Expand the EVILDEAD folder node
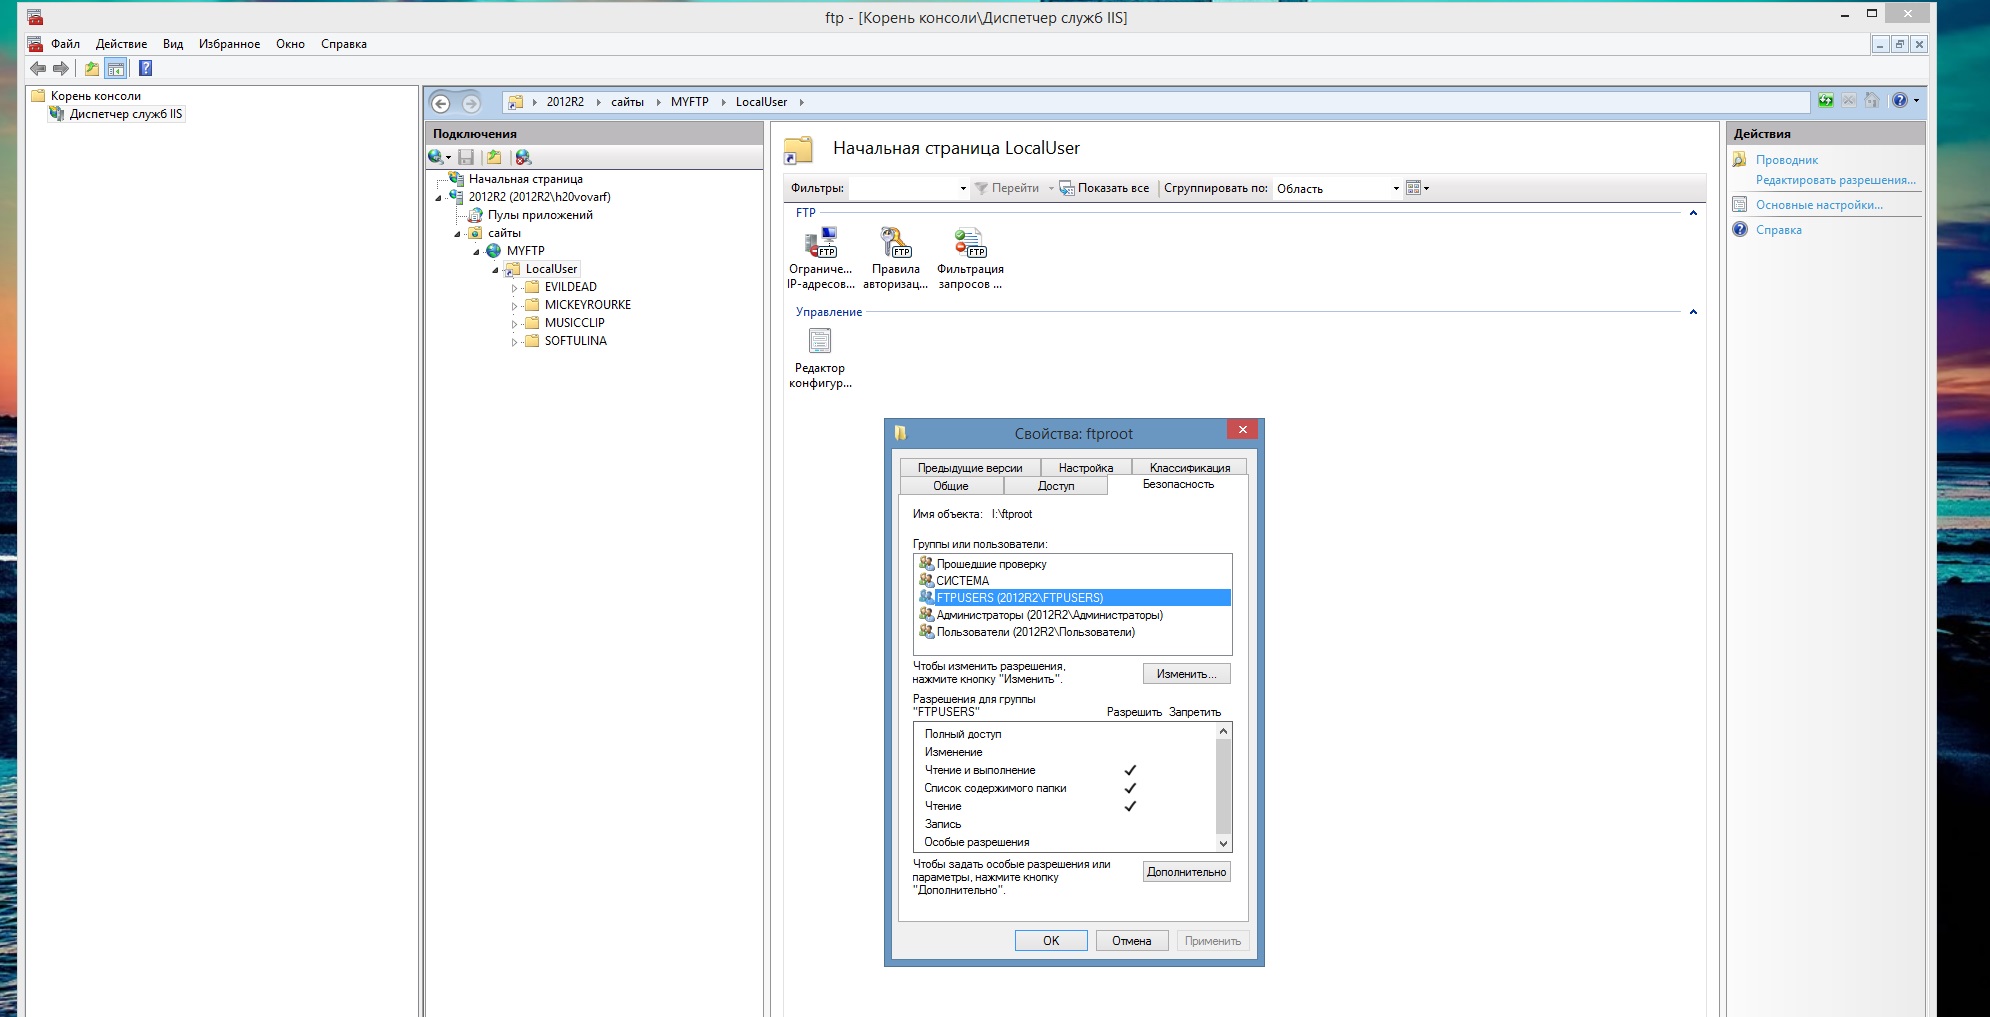 pos(514,288)
